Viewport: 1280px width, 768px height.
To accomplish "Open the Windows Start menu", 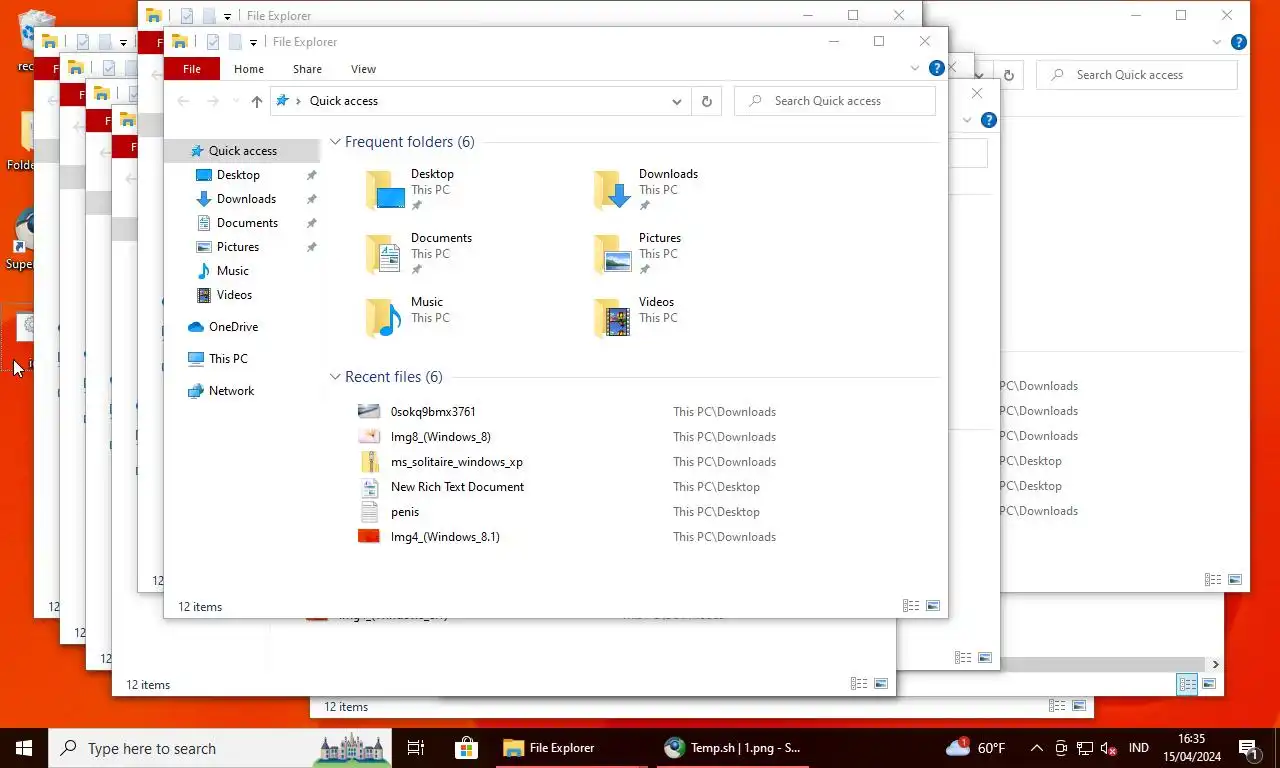I will [x=24, y=748].
